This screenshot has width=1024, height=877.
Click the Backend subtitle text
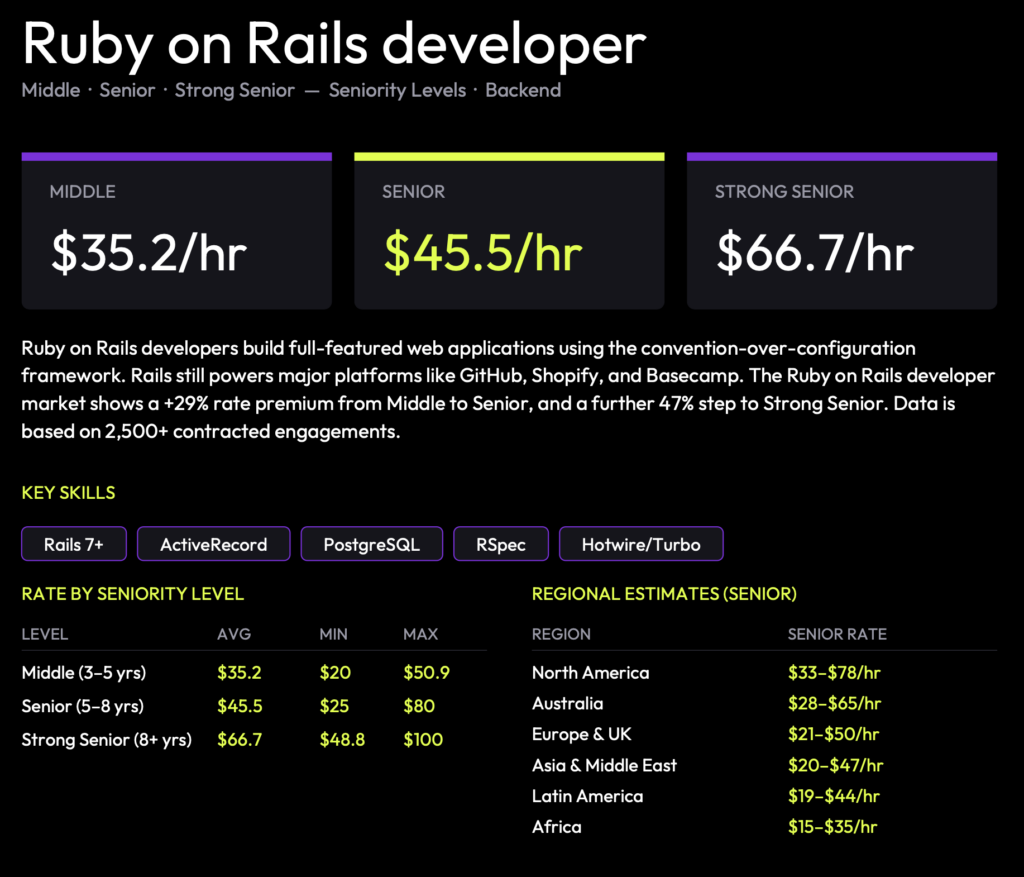[523, 90]
